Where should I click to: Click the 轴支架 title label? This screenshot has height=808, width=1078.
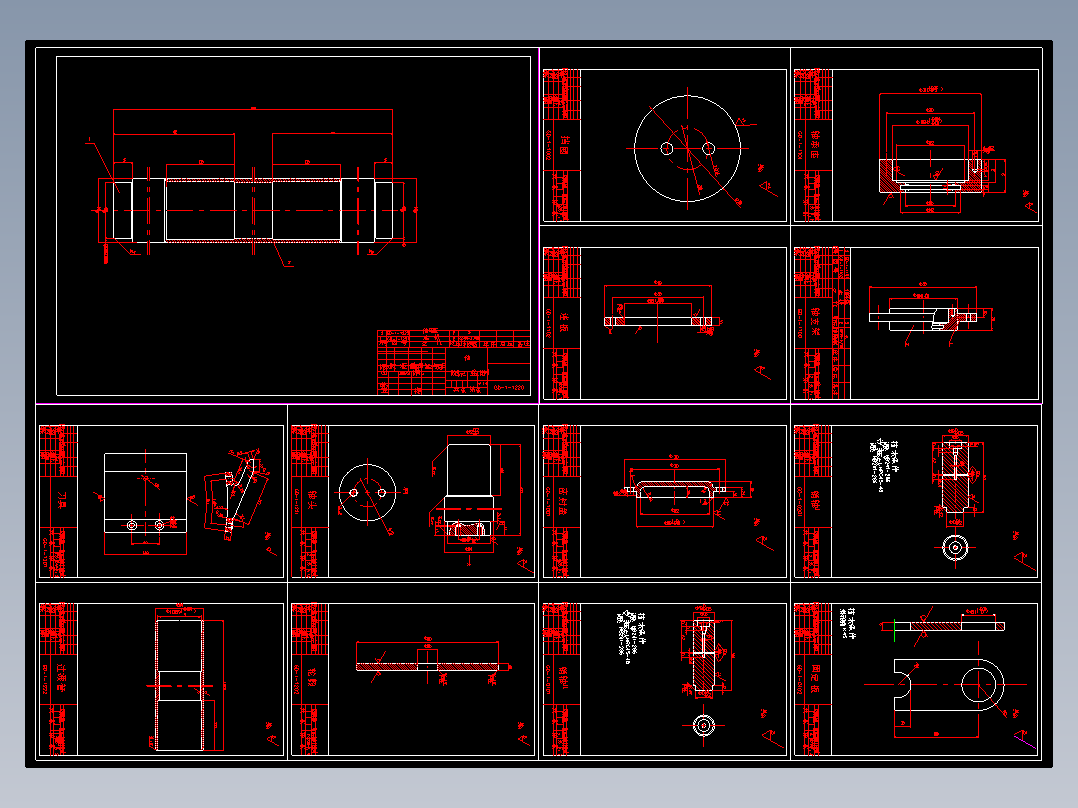click(x=815, y=322)
